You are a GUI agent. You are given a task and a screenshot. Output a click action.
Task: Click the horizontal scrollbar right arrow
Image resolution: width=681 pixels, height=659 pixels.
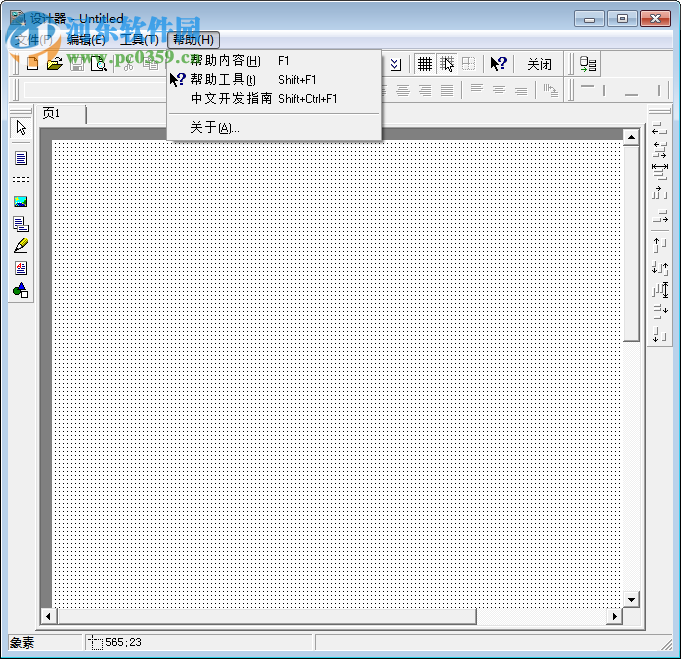[x=615, y=616]
